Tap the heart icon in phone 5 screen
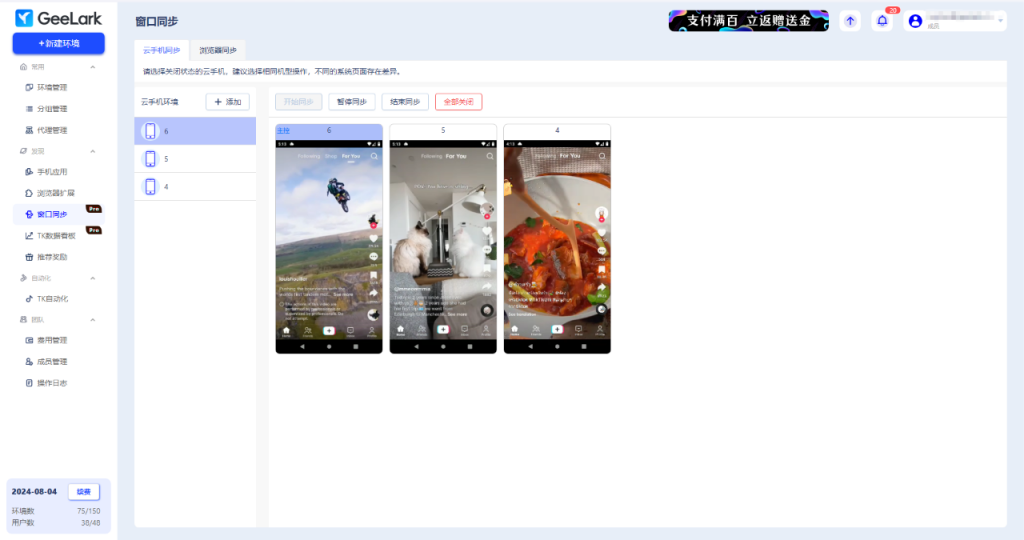 [x=488, y=232]
